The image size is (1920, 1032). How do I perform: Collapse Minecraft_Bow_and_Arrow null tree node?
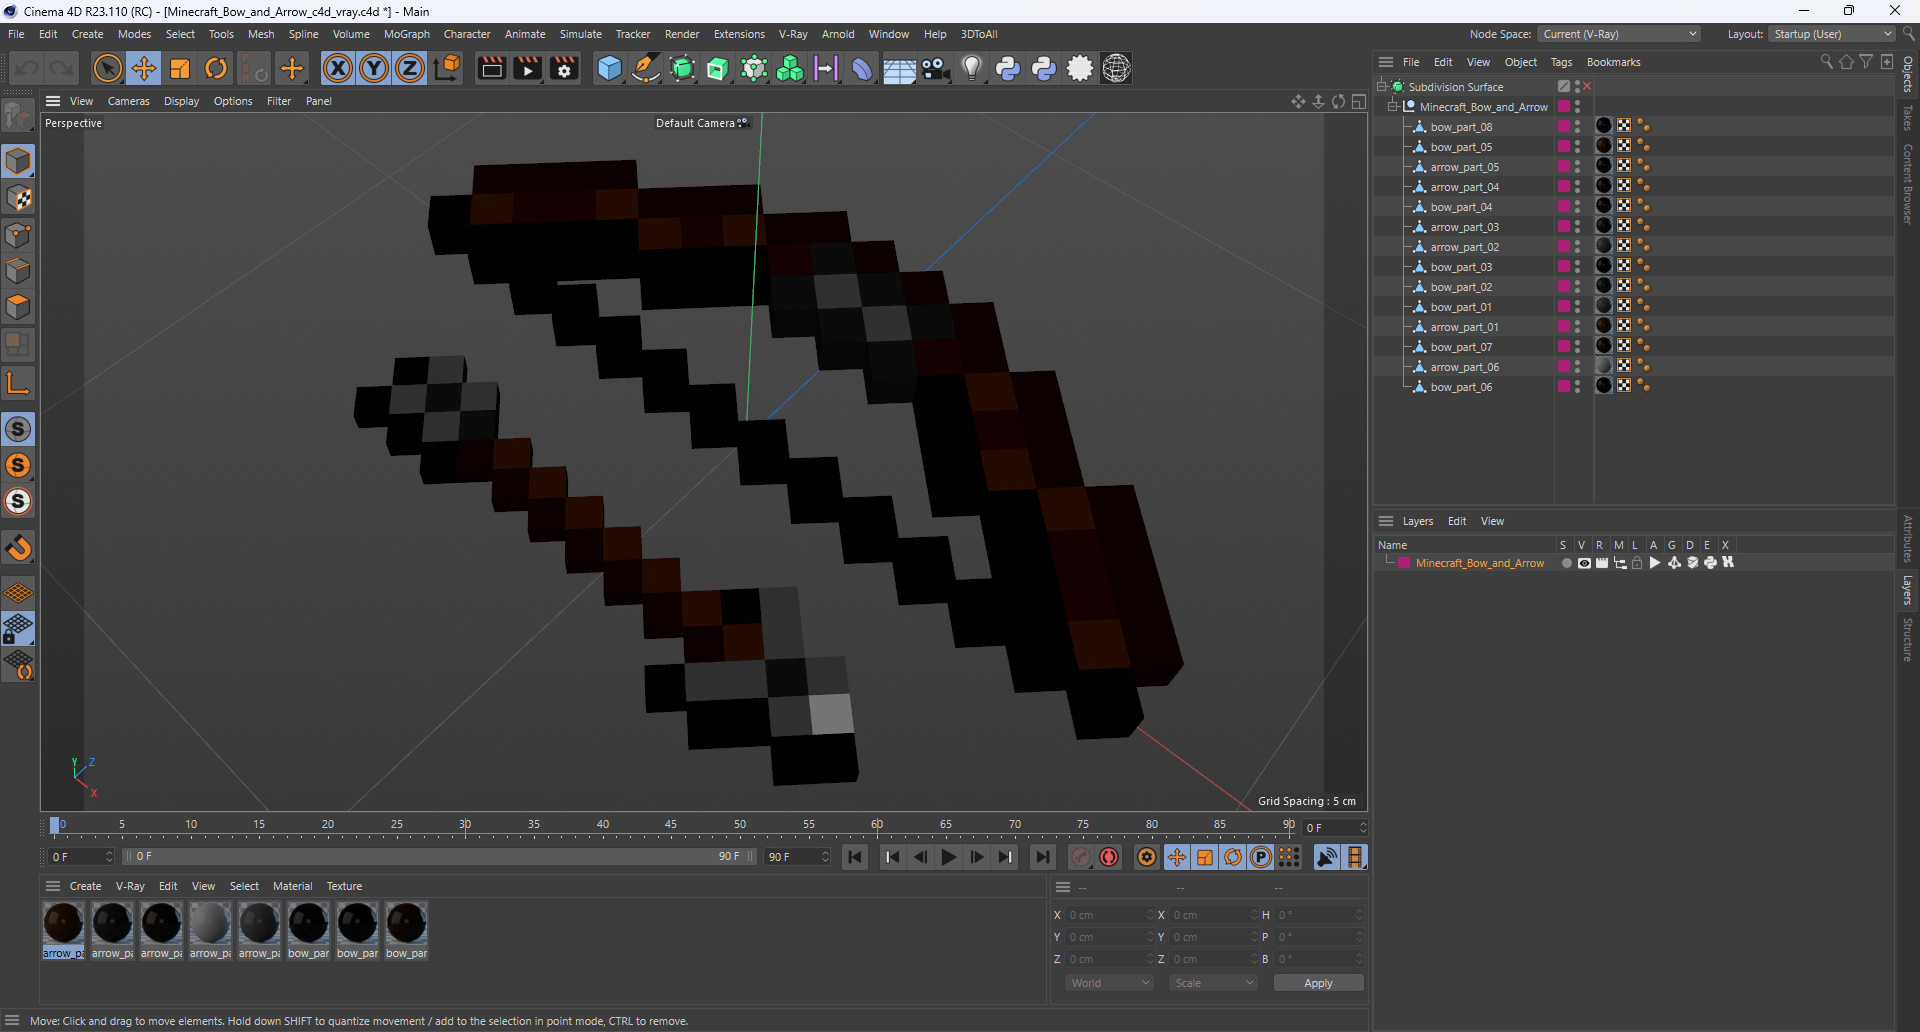[1393, 106]
